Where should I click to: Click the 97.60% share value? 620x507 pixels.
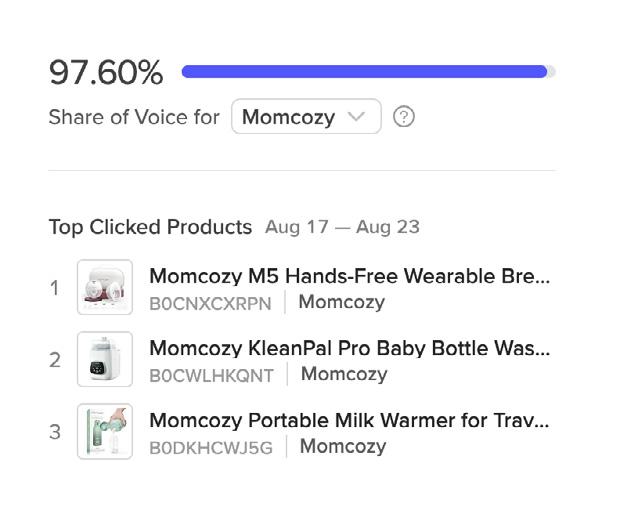tap(106, 72)
